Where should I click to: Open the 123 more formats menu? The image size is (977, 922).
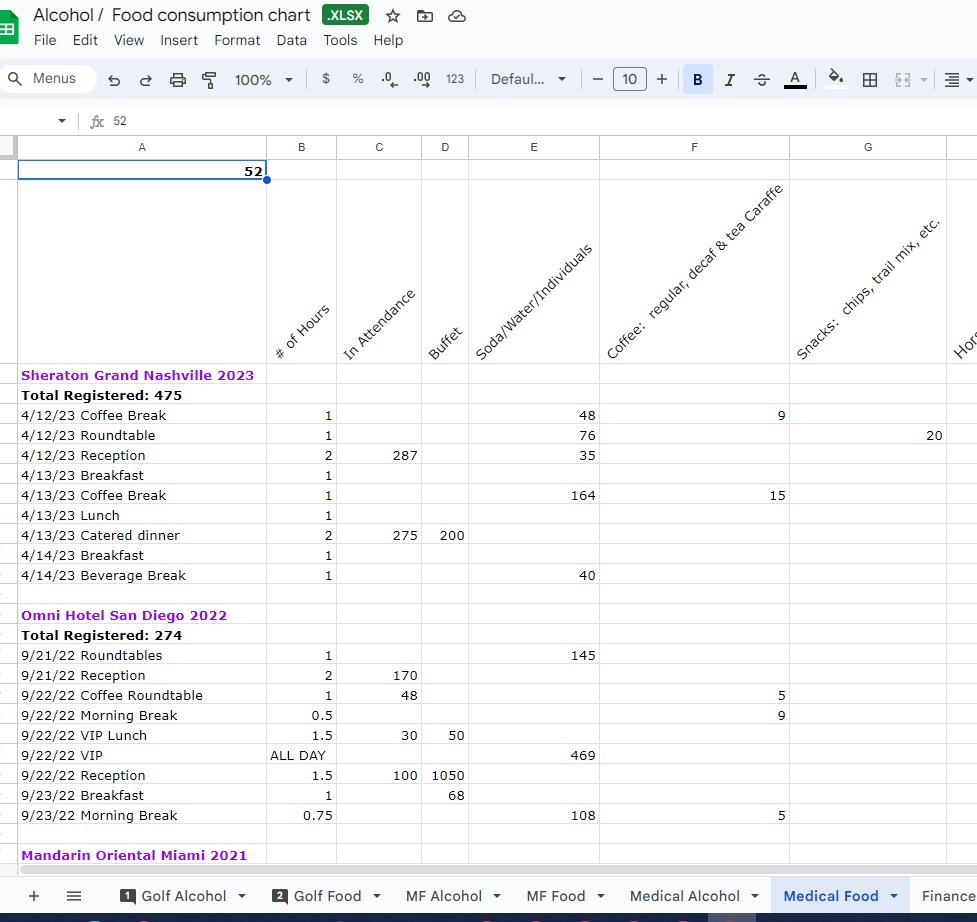455,79
